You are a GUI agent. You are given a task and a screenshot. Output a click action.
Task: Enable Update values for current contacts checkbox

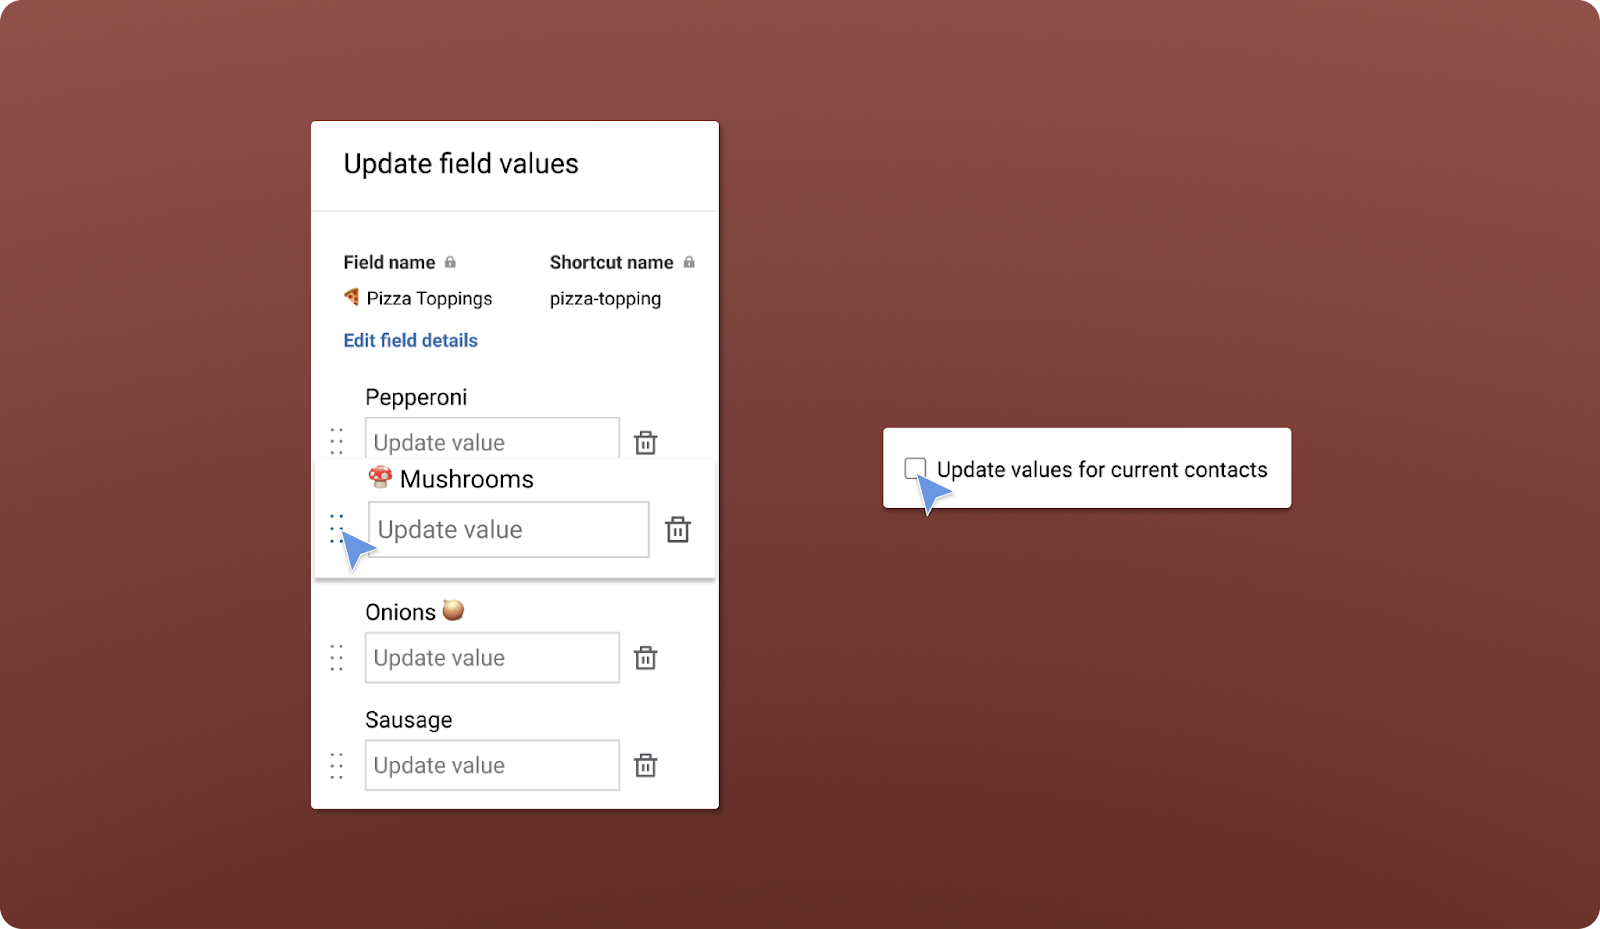coord(914,468)
